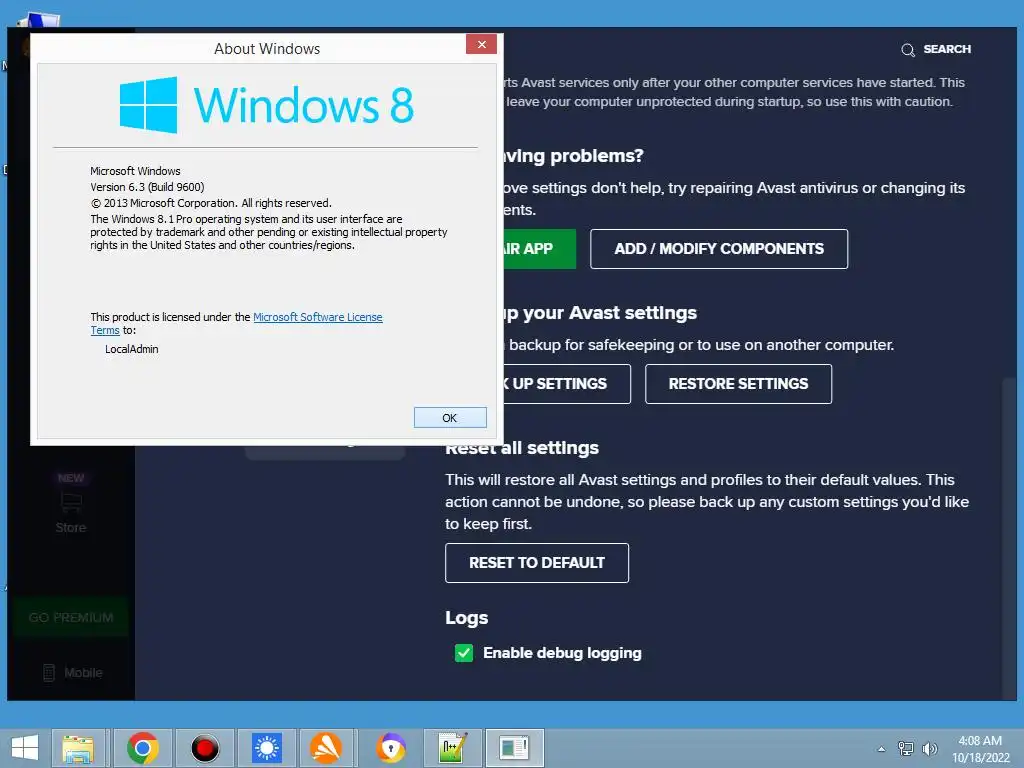Screen dimensions: 1024x768
Task: Click the network tray icon
Action: coord(906,749)
